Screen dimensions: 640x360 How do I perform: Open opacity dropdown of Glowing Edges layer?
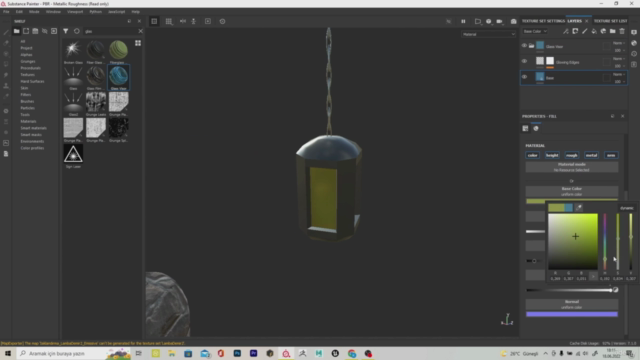point(619,66)
